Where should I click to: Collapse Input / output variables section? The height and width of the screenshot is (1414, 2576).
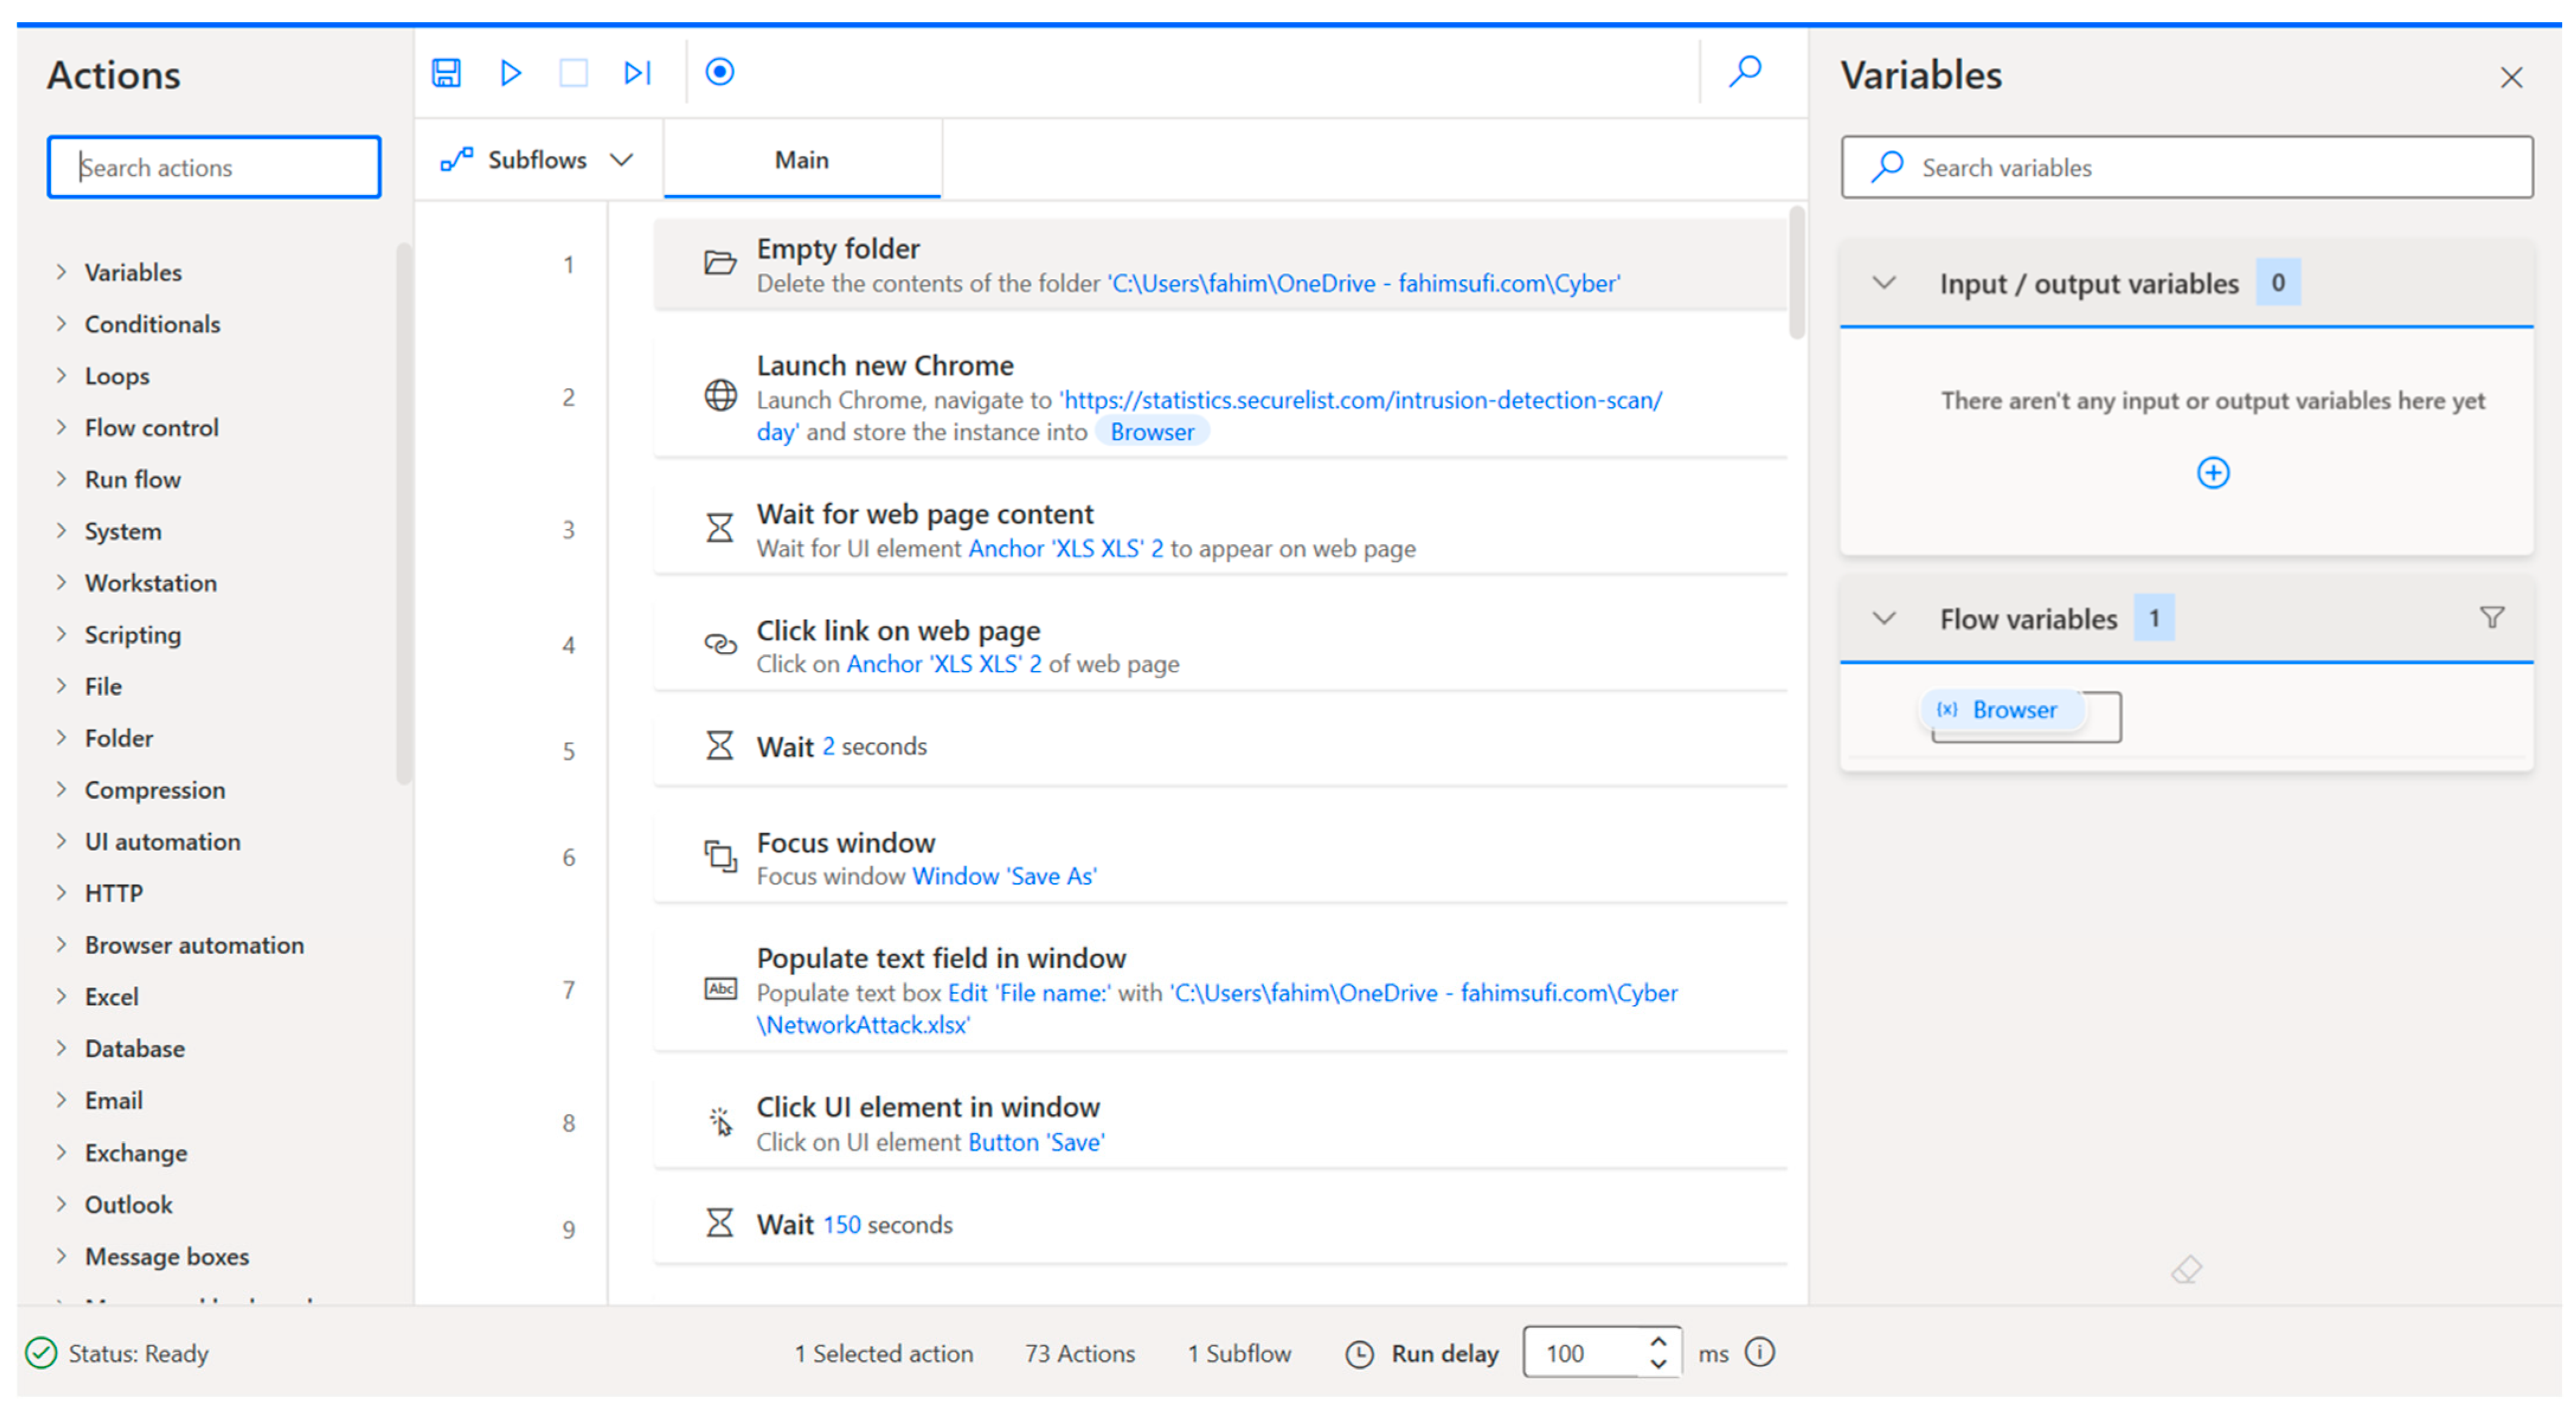point(1884,283)
